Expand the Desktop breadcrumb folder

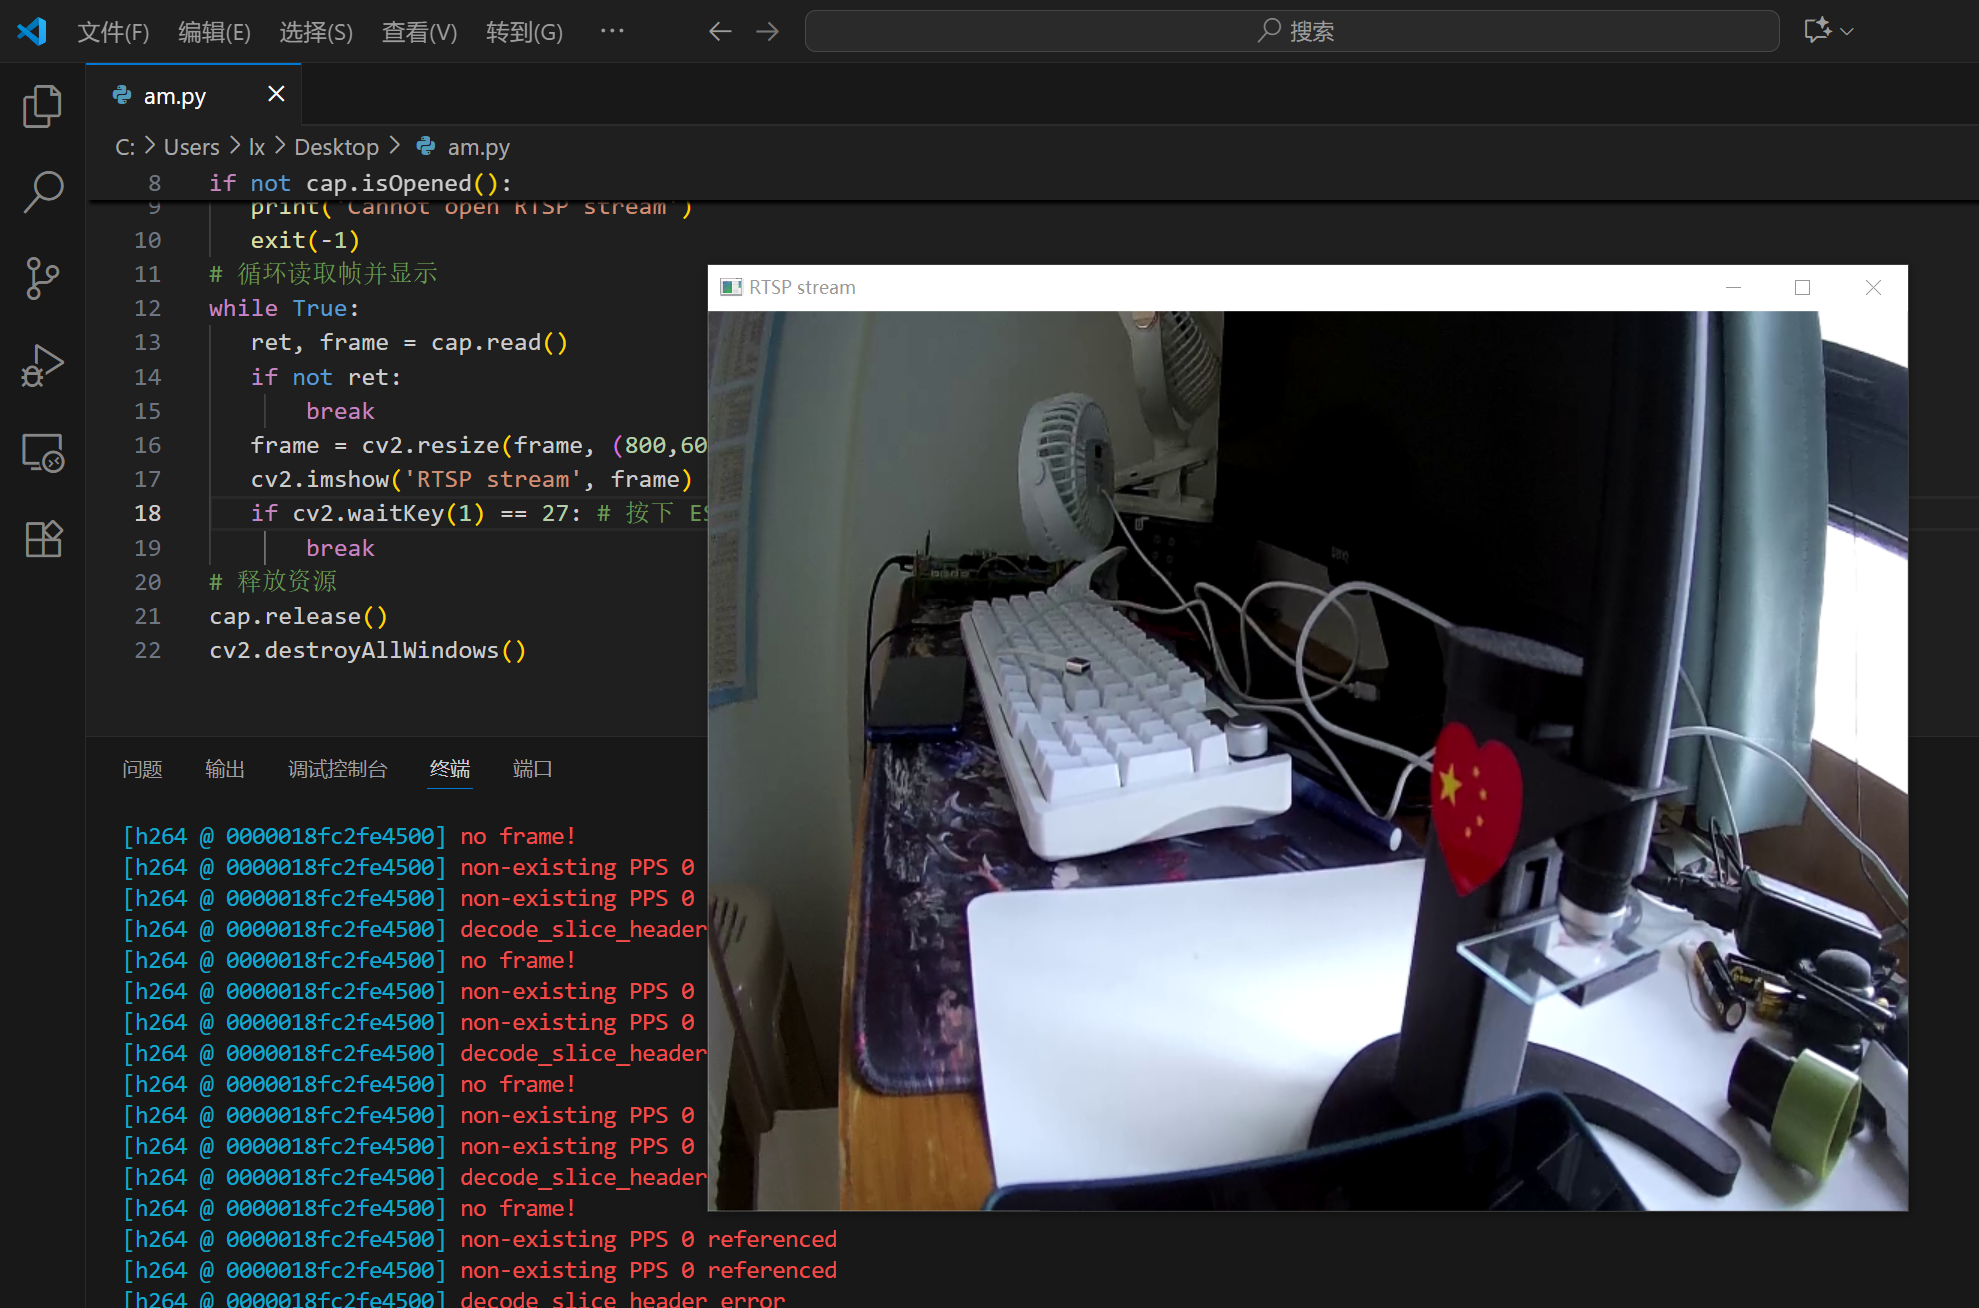point(336,147)
